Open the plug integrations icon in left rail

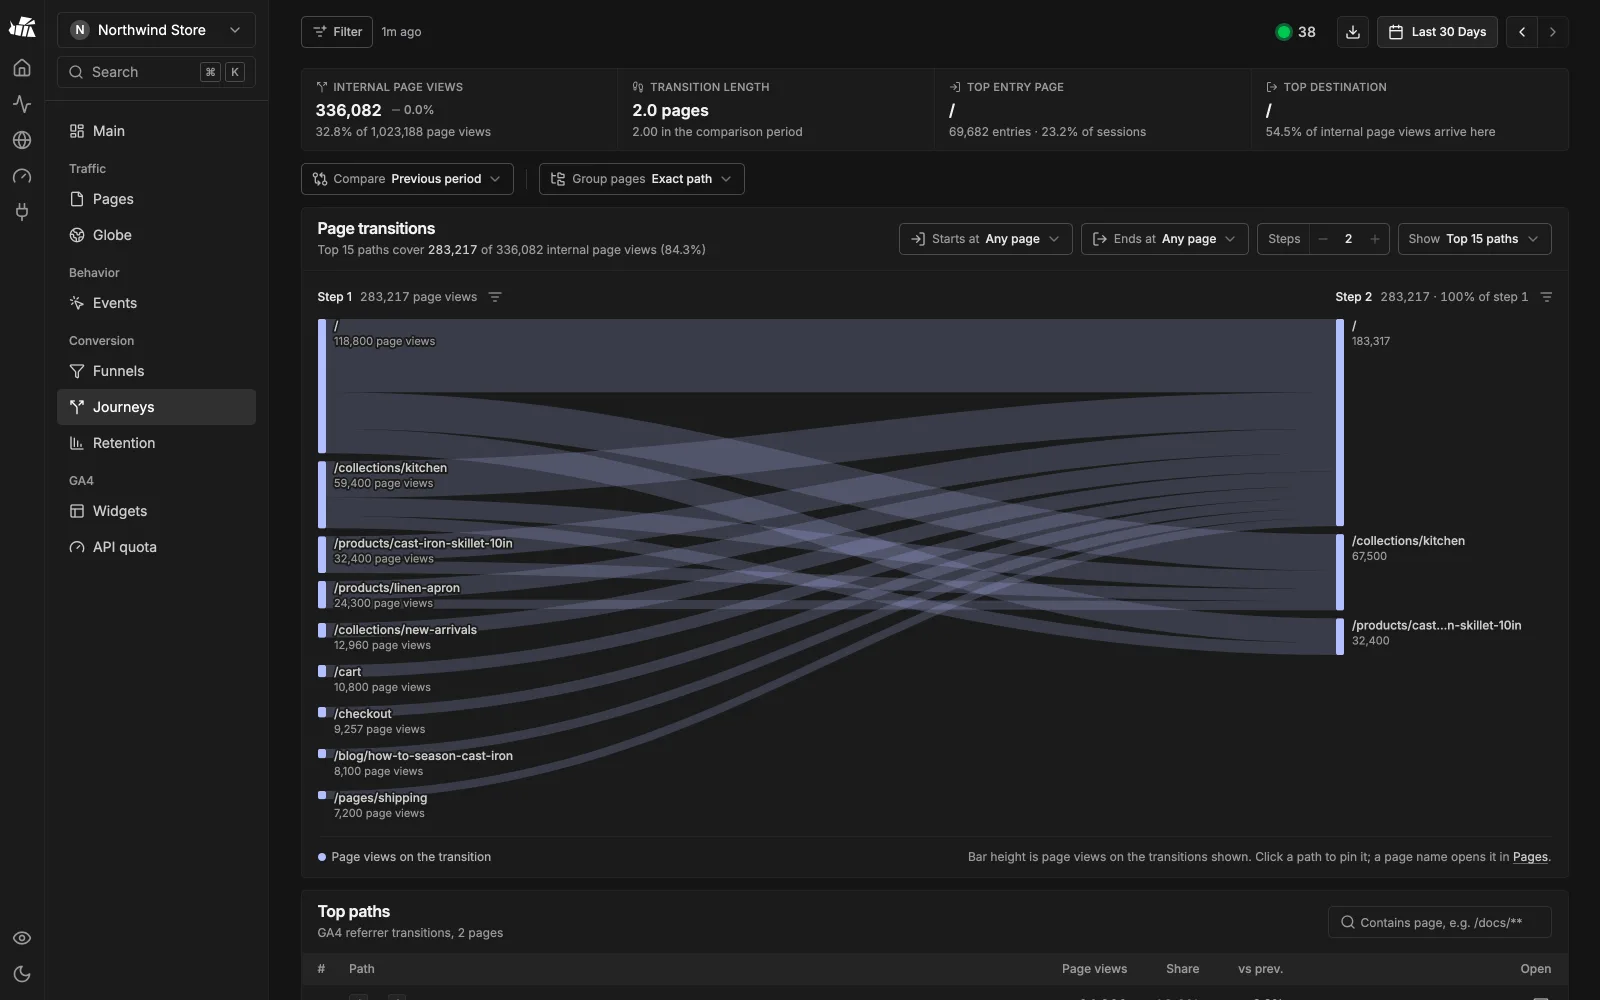pyautogui.click(x=22, y=212)
